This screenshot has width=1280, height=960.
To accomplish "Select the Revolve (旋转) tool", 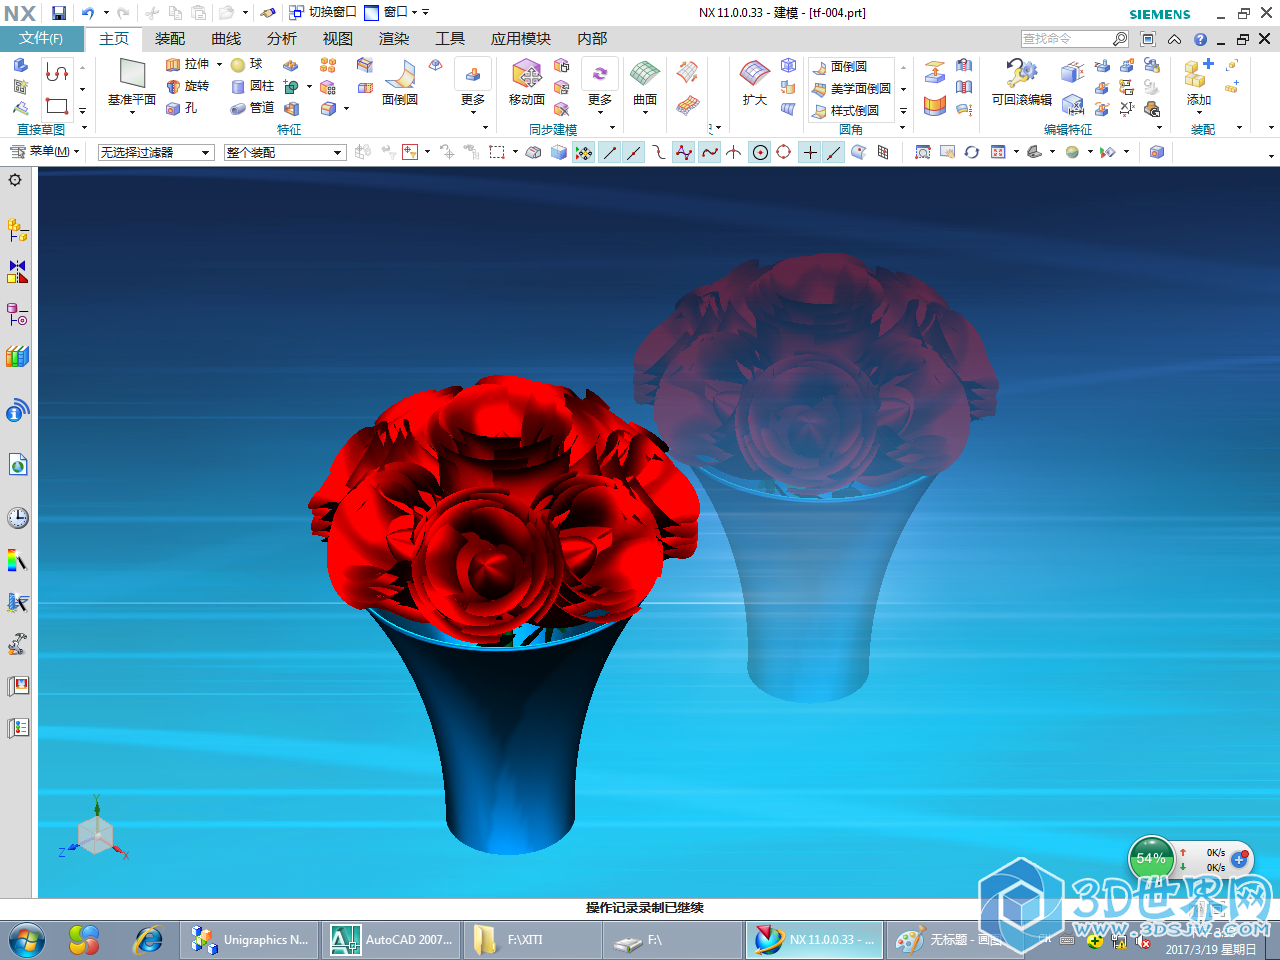I will coord(188,86).
